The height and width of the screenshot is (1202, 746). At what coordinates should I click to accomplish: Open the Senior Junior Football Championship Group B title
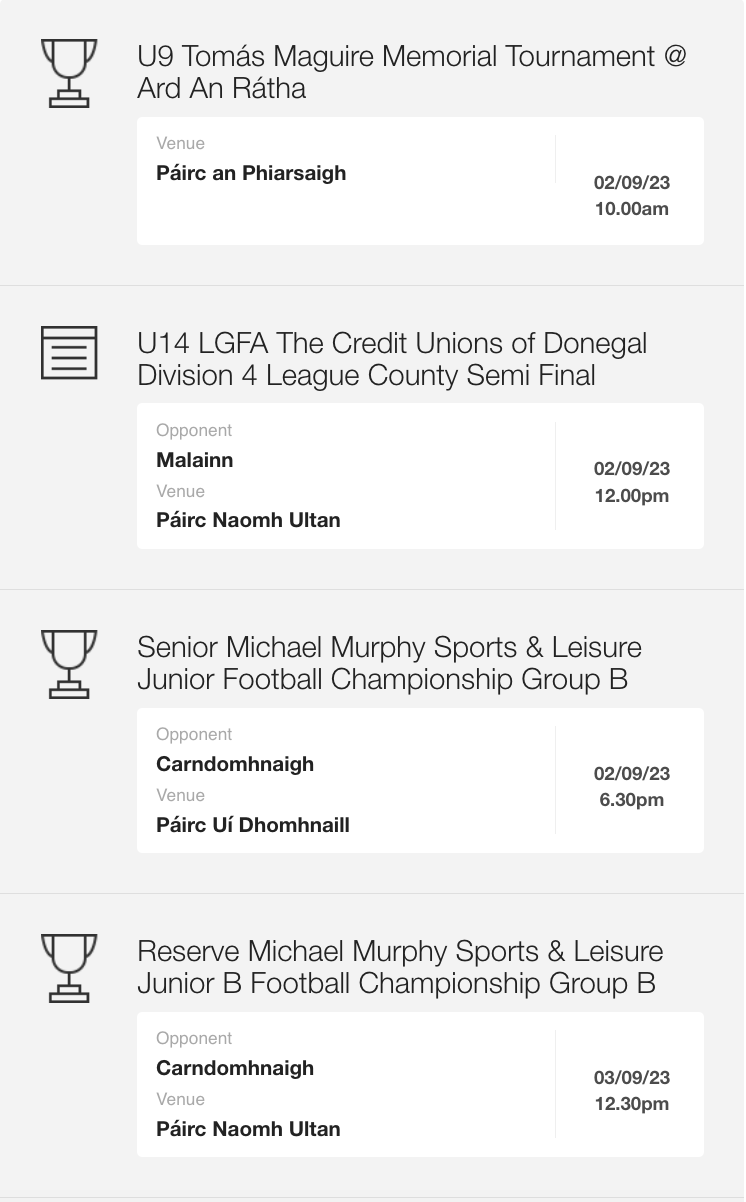(389, 663)
